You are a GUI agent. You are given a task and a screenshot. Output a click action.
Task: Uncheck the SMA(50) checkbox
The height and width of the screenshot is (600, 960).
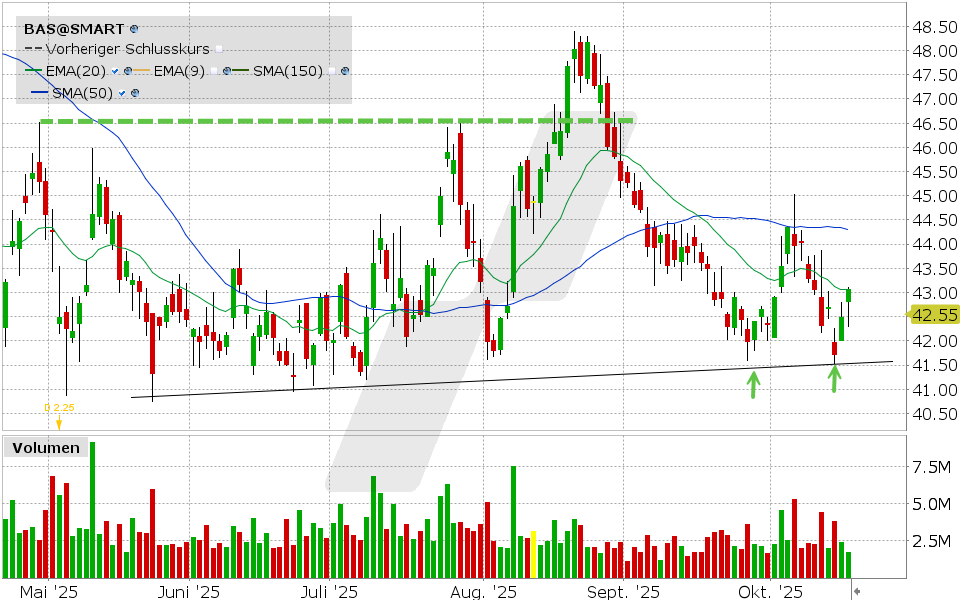coord(123,93)
